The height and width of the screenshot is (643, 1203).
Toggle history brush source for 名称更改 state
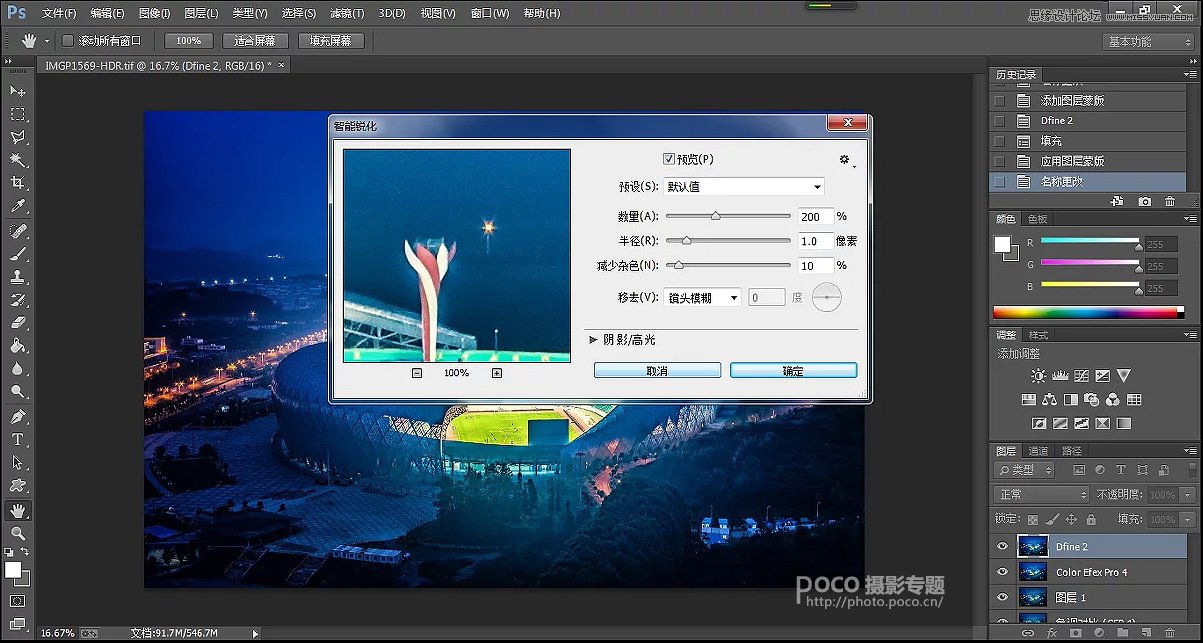[x=998, y=182]
